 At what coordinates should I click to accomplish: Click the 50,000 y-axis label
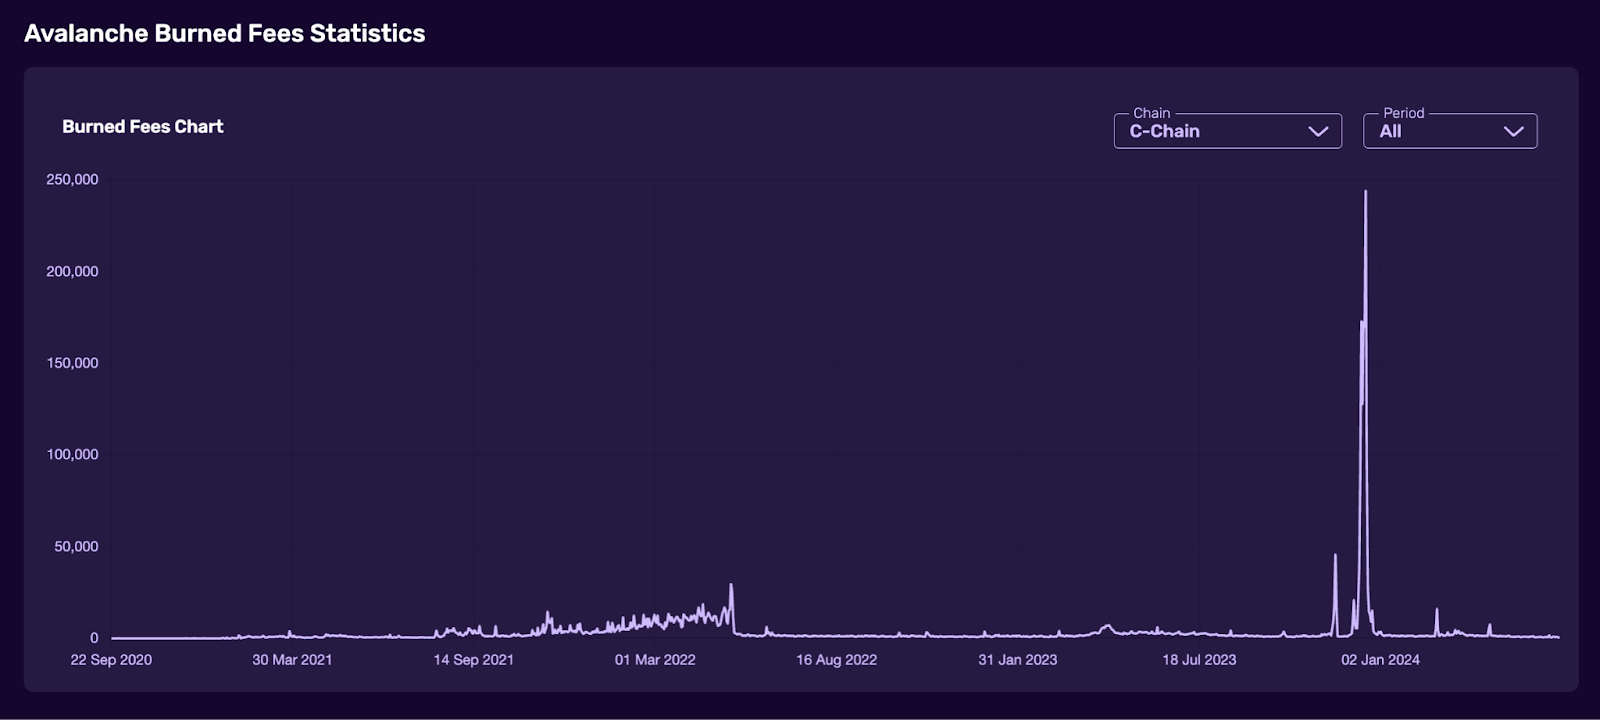coord(76,546)
